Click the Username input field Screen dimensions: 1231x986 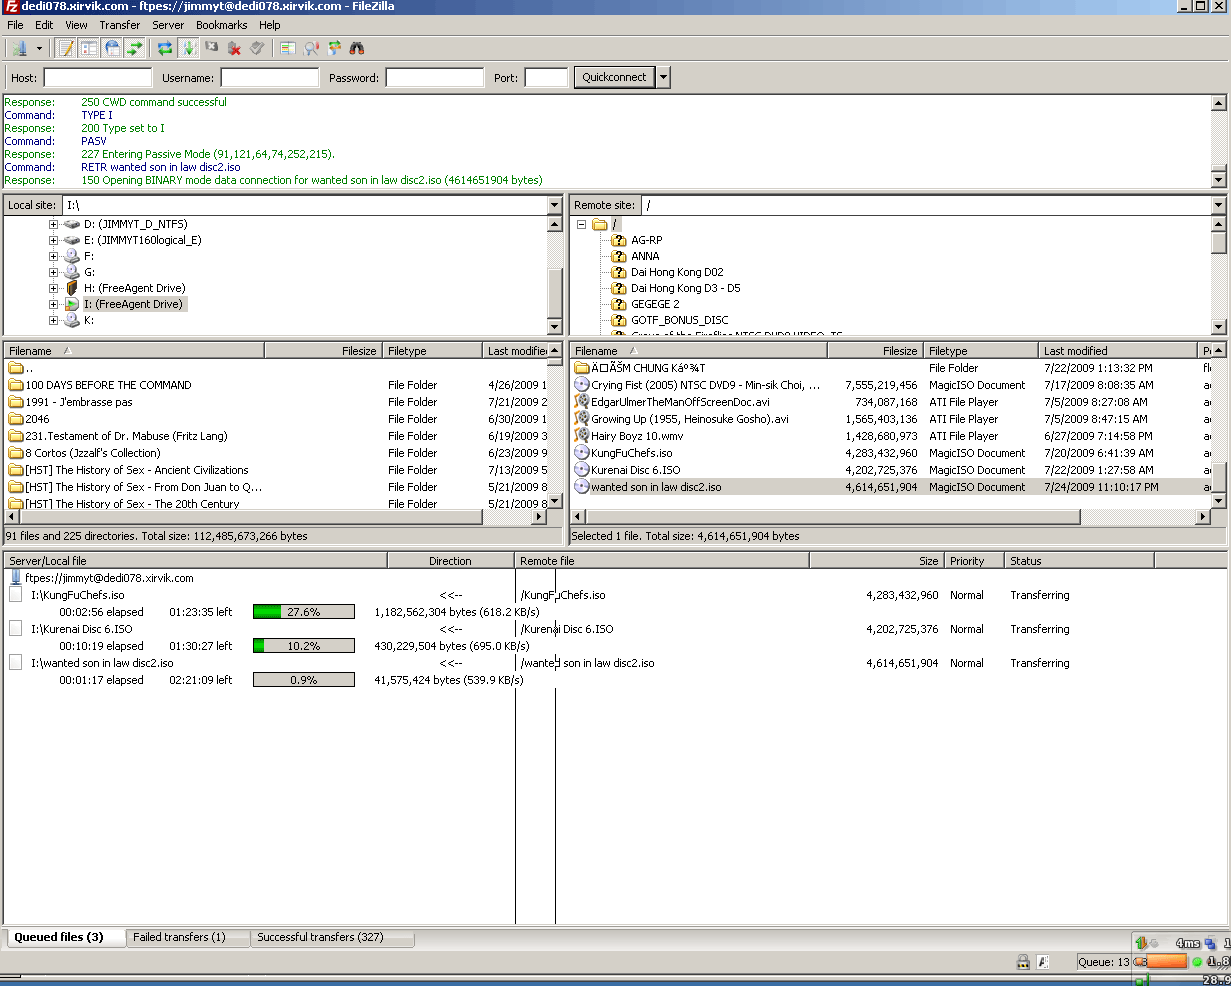pyautogui.click(x=270, y=77)
